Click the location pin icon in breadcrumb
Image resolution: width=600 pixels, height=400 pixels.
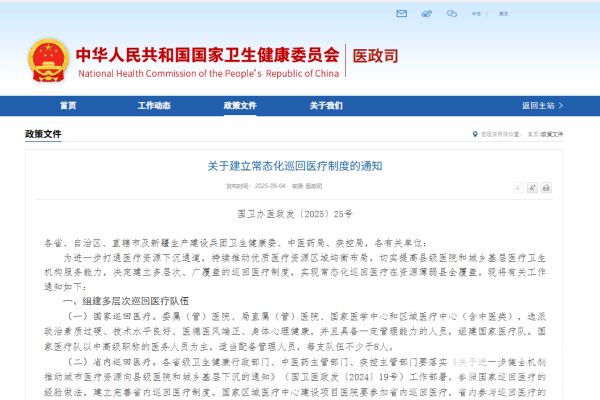[x=473, y=133]
